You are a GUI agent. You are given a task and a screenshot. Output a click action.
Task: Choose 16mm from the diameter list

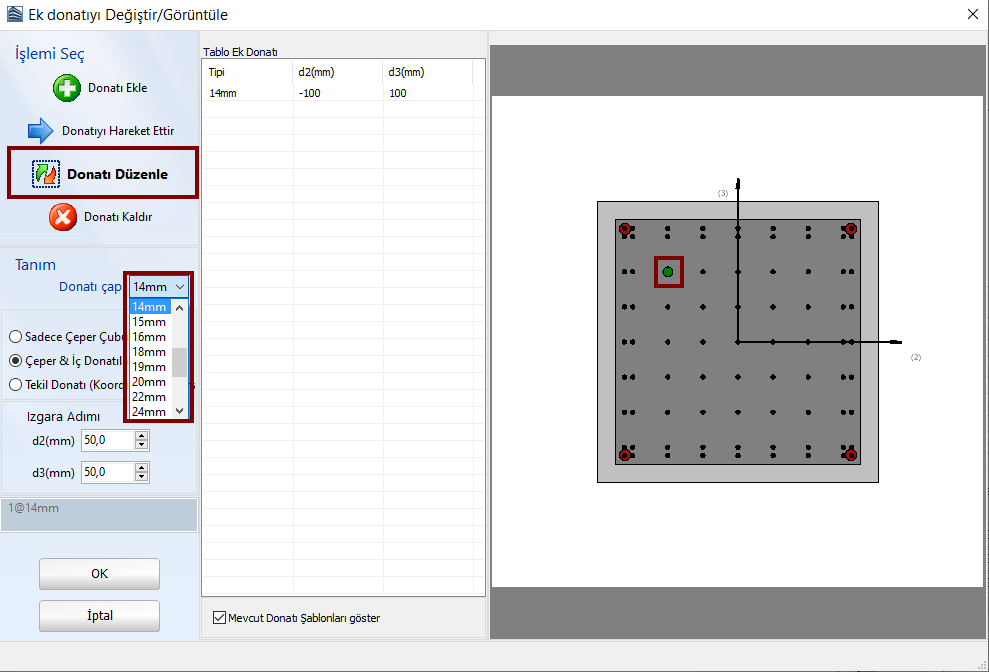(x=149, y=337)
